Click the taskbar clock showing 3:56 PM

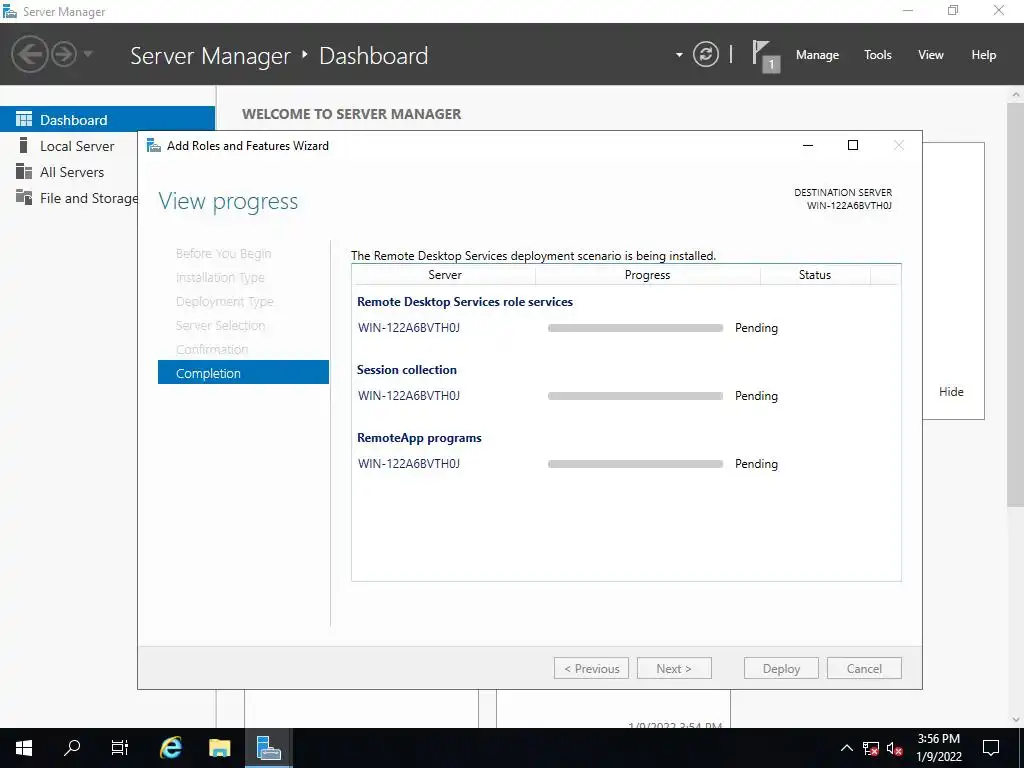click(x=938, y=748)
